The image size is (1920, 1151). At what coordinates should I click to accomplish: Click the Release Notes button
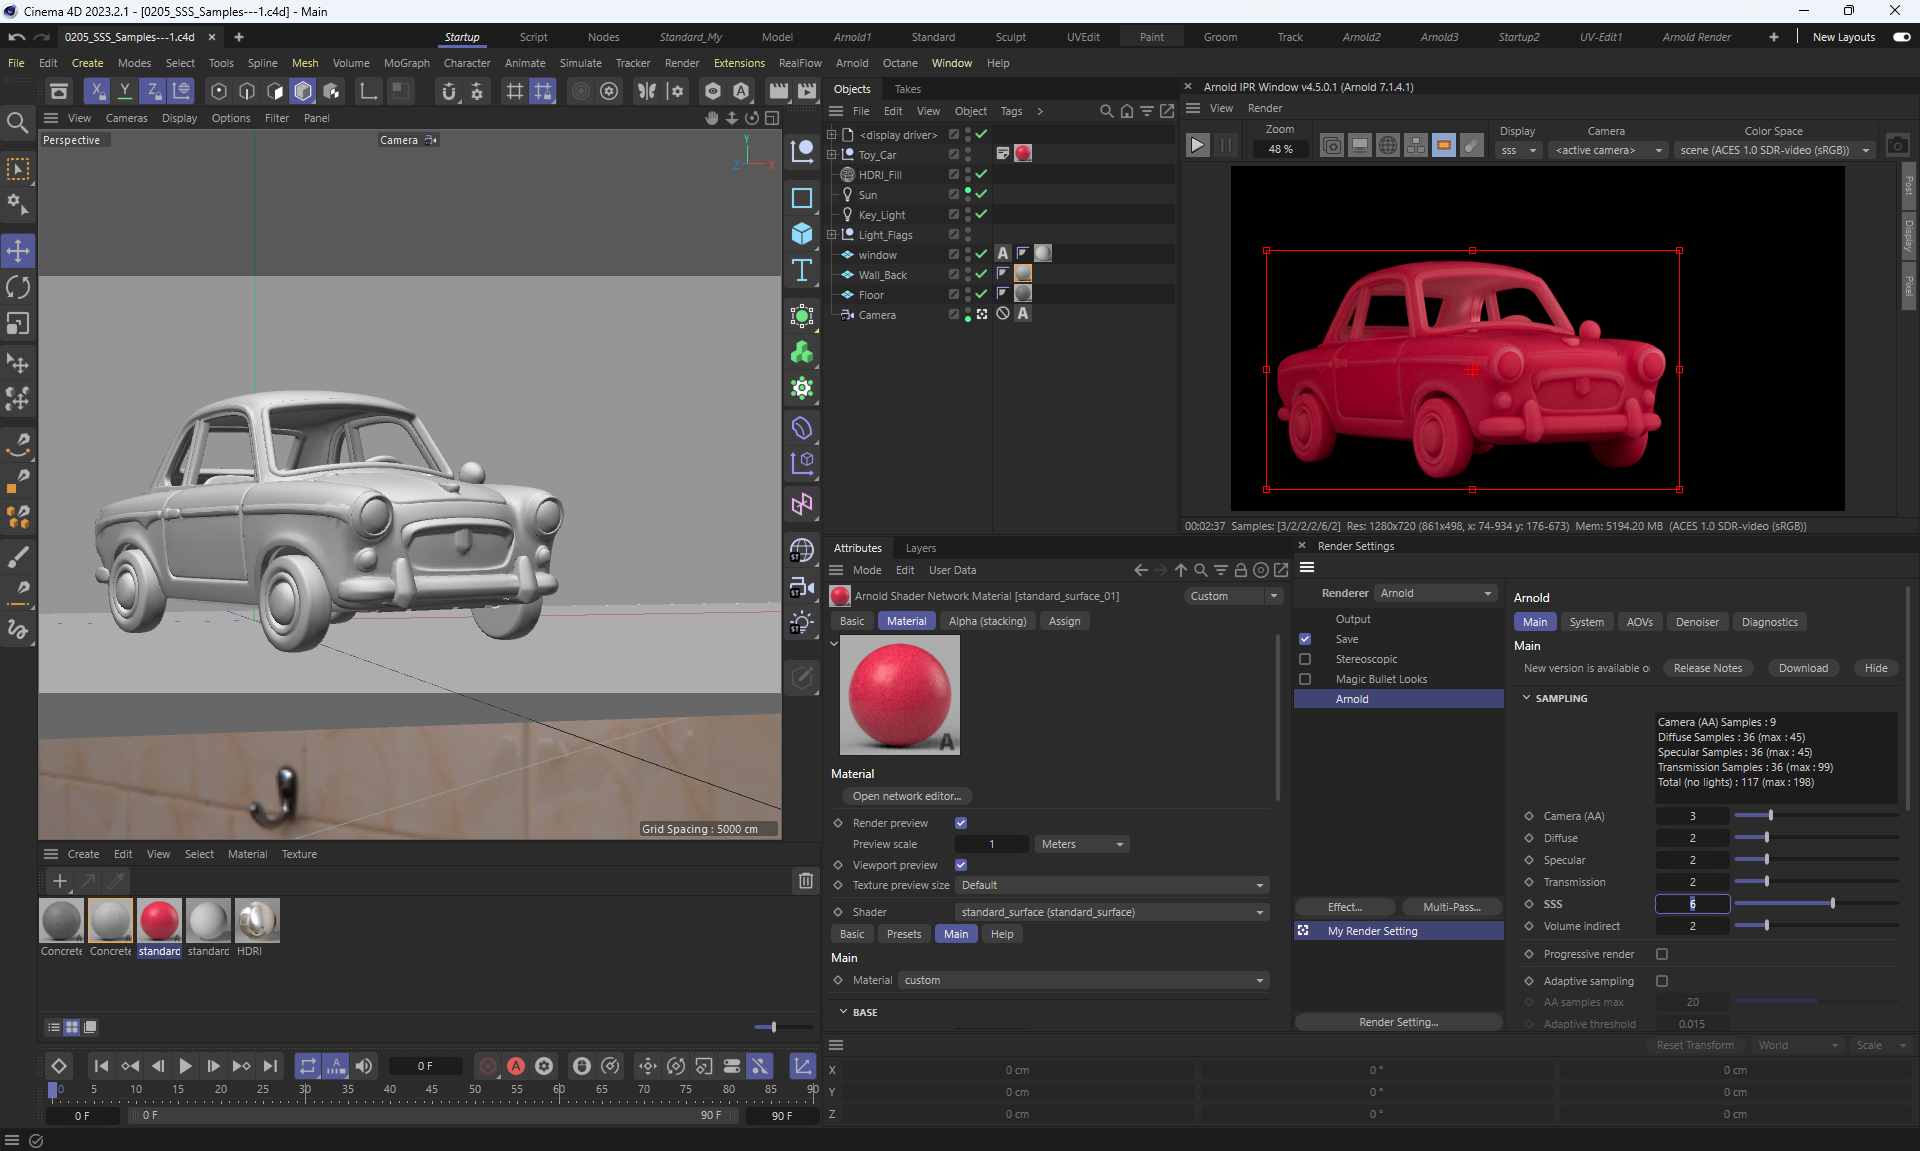1707,668
